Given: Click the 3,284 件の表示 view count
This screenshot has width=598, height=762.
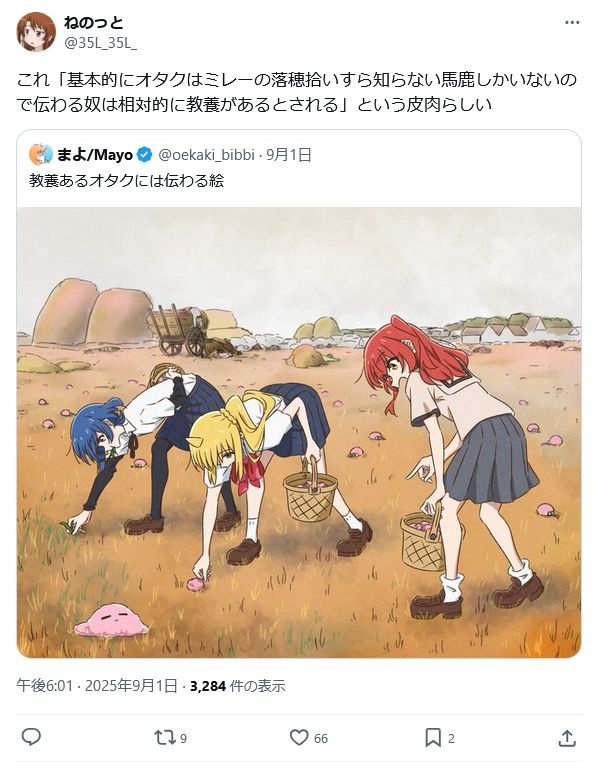Looking at the screenshot, I should [x=238, y=686].
